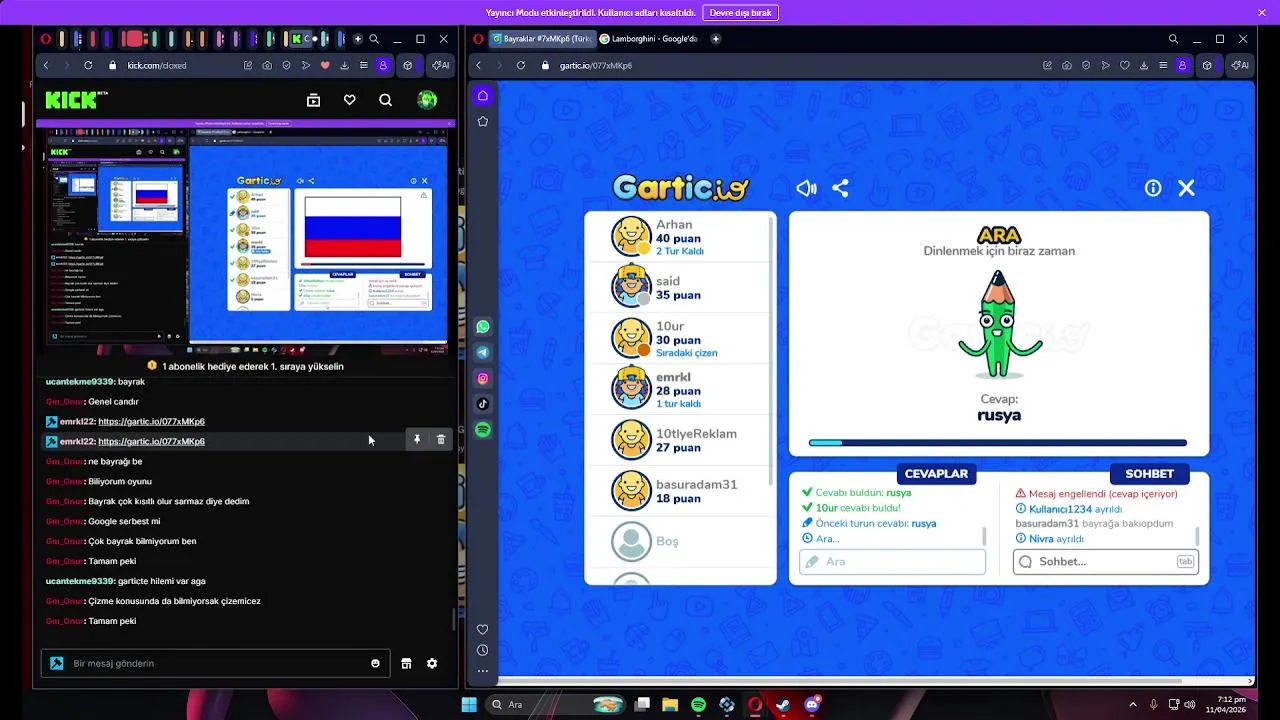
Task: Open Telegram in Opera sidebar
Action: (483, 353)
